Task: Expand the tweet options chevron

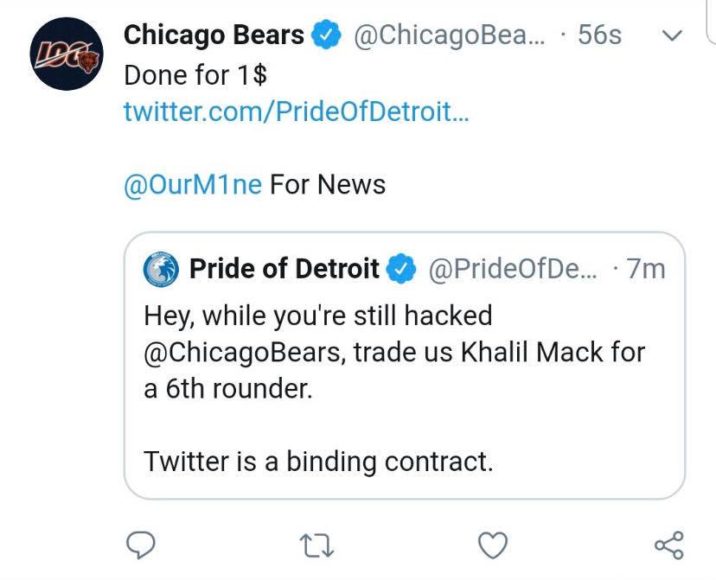Action: [673, 35]
